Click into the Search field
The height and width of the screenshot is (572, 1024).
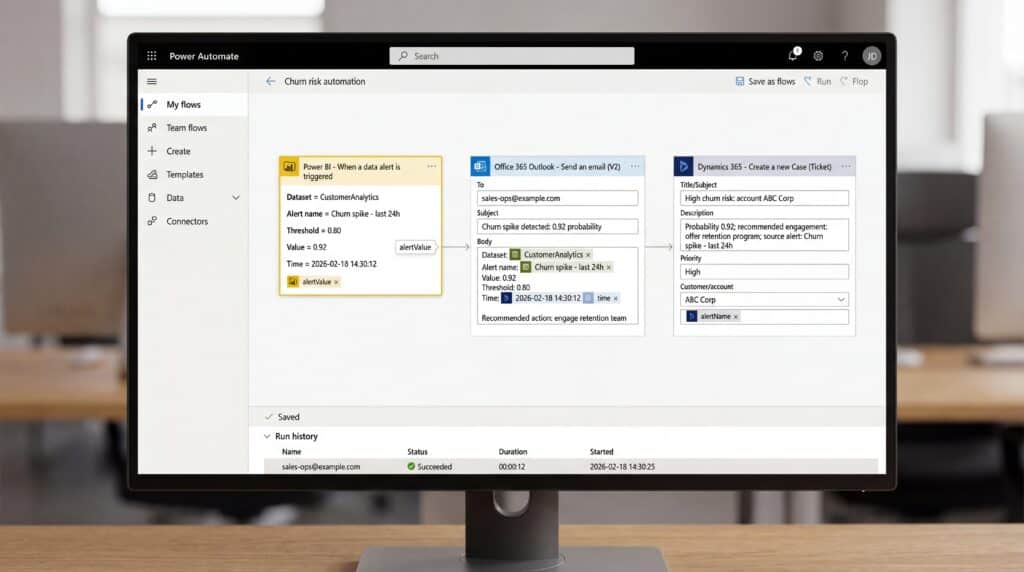(x=512, y=56)
